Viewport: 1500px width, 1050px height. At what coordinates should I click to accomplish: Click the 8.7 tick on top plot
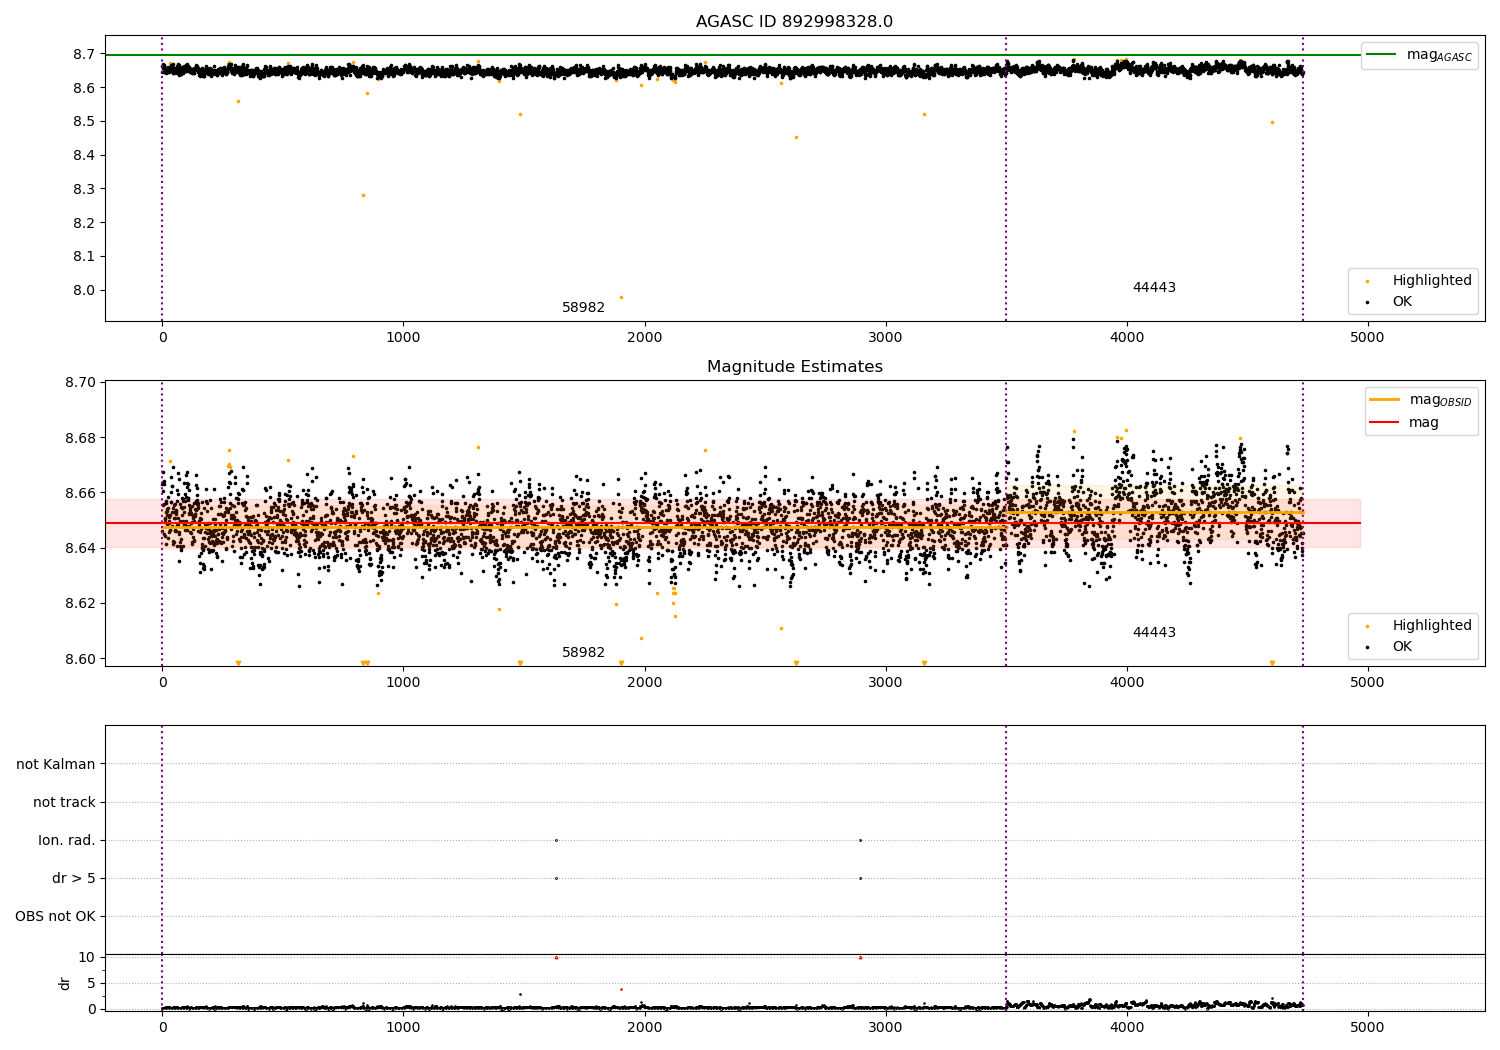point(84,54)
